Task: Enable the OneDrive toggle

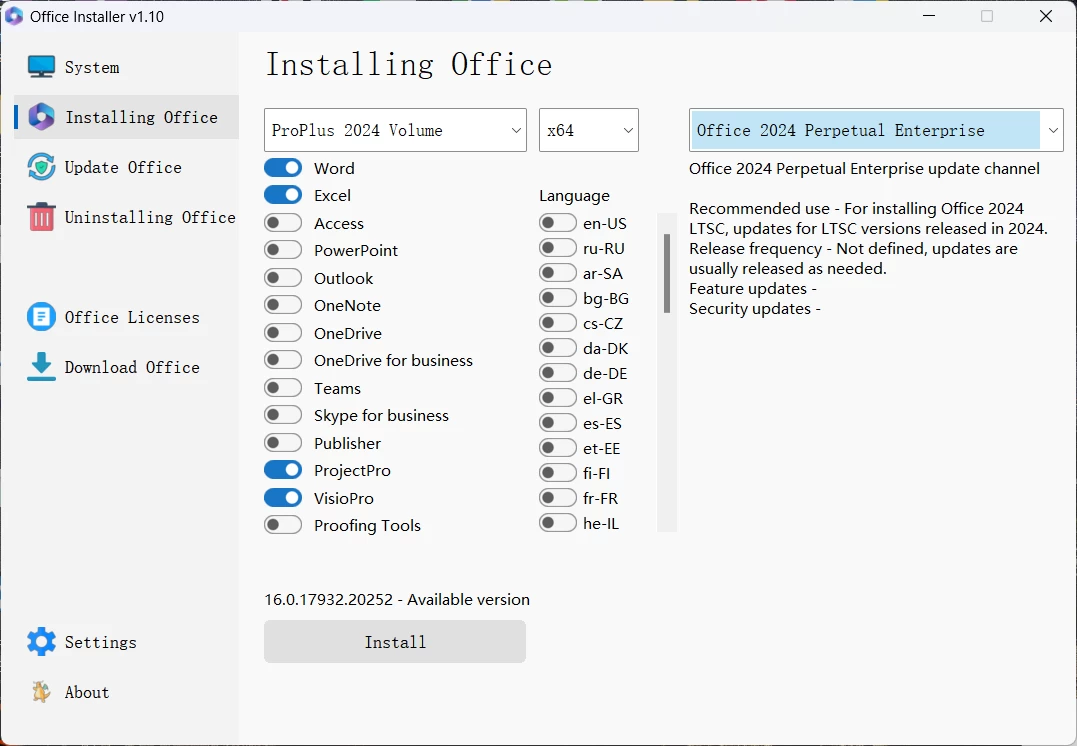Action: pyautogui.click(x=283, y=332)
